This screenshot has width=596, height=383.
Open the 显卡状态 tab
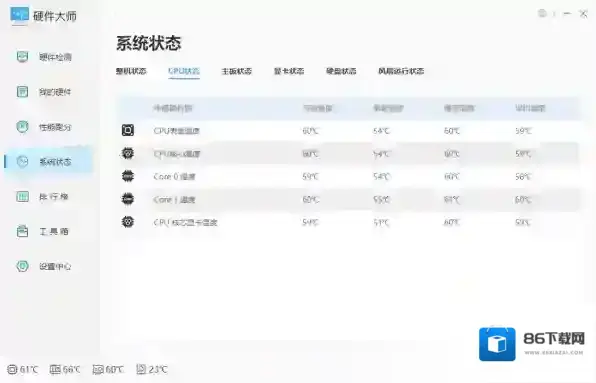click(289, 71)
